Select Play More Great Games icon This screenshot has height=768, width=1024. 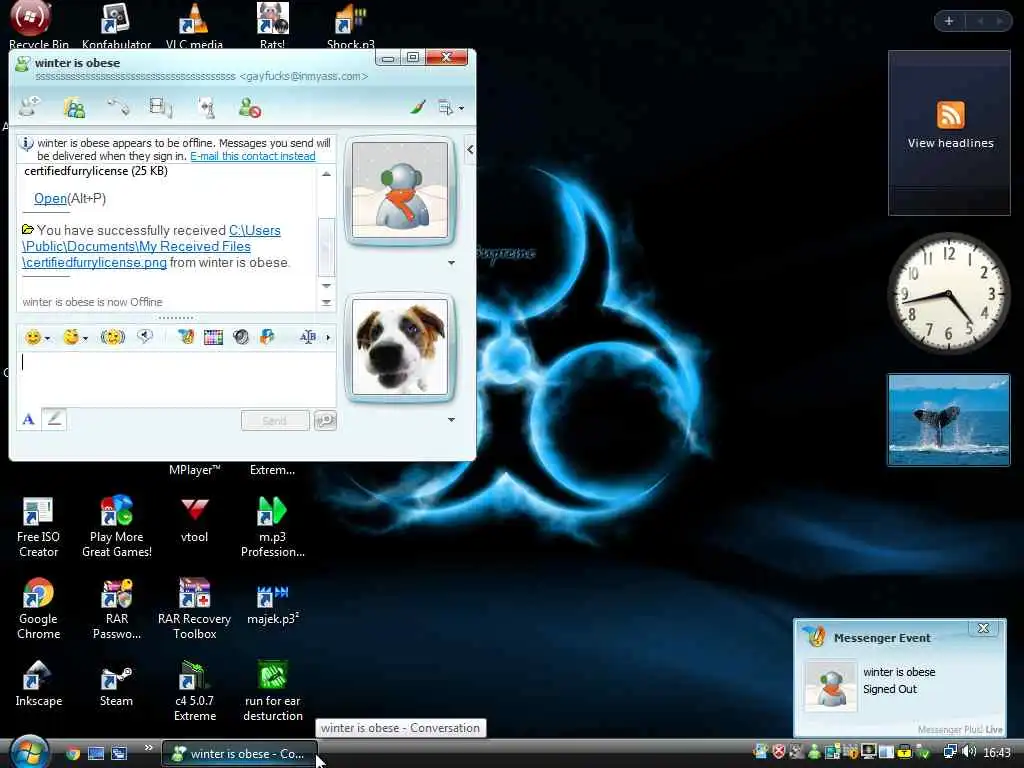(x=116, y=527)
